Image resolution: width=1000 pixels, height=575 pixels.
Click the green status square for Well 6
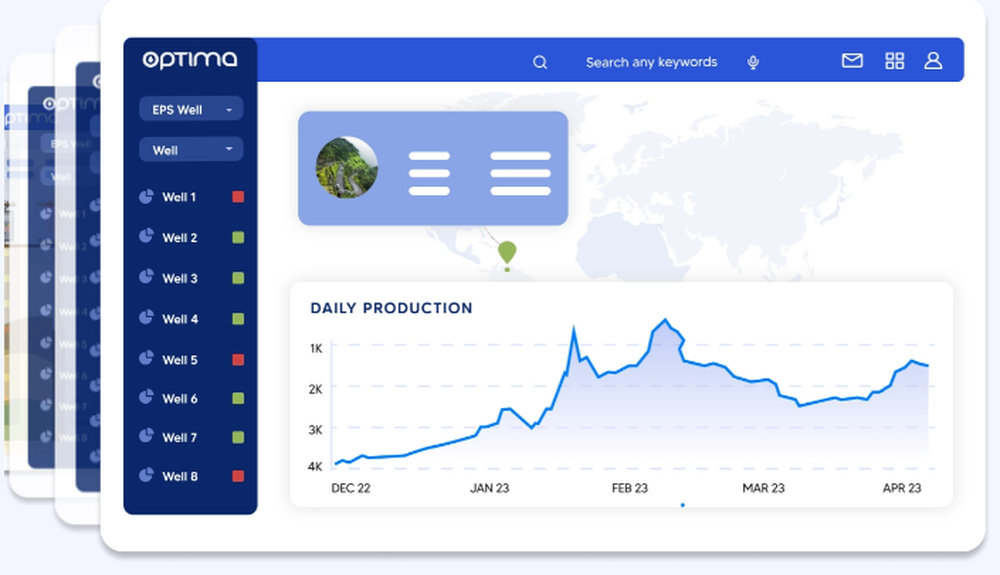[238, 398]
